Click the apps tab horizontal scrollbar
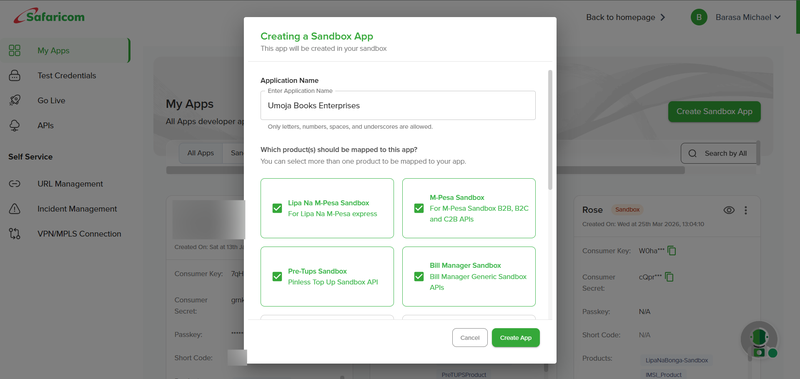The image size is (800, 379). [426, 170]
